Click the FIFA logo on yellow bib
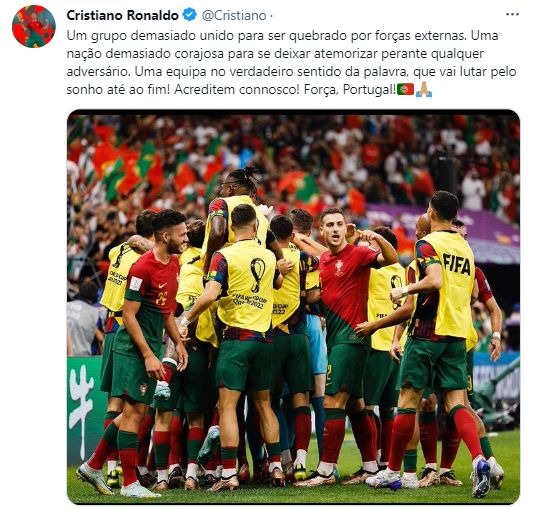 click(x=457, y=264)
